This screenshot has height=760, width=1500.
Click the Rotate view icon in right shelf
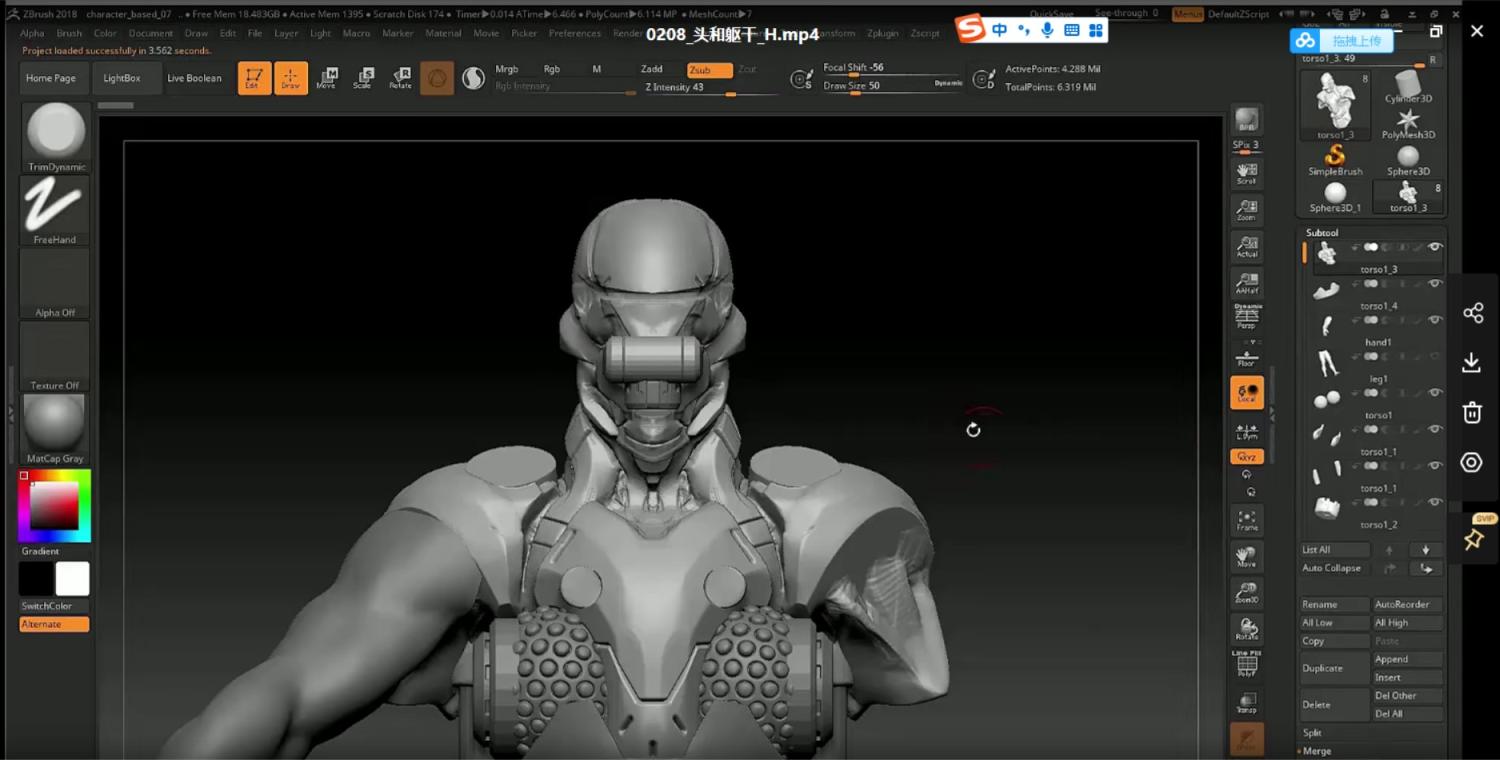coord(1247,629)
